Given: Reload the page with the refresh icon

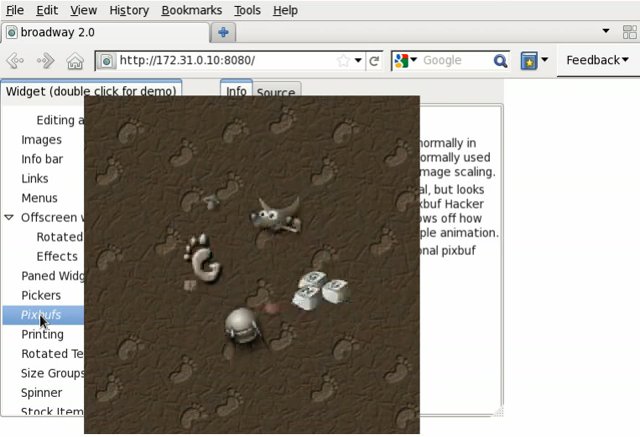Looking at the screenshot, I should point(373,61).
